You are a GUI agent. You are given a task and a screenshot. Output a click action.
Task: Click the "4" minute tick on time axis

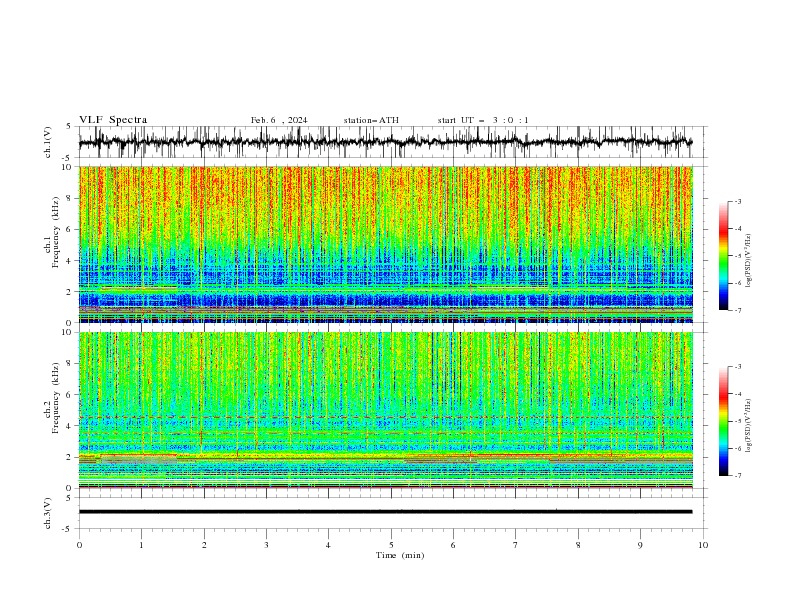[328, 545]
